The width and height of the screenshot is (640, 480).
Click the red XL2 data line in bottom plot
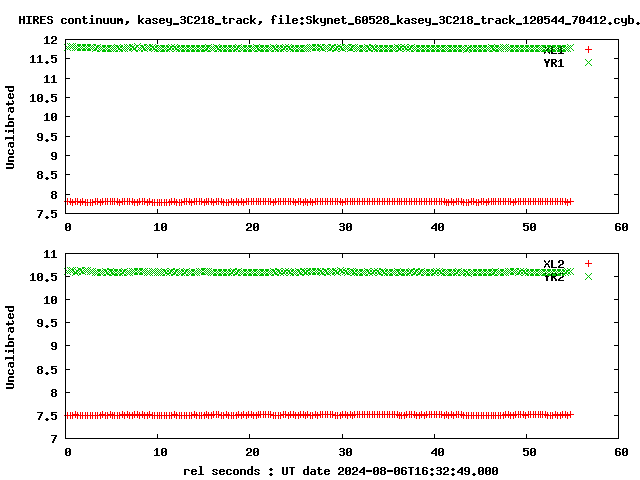coord(320,415)
